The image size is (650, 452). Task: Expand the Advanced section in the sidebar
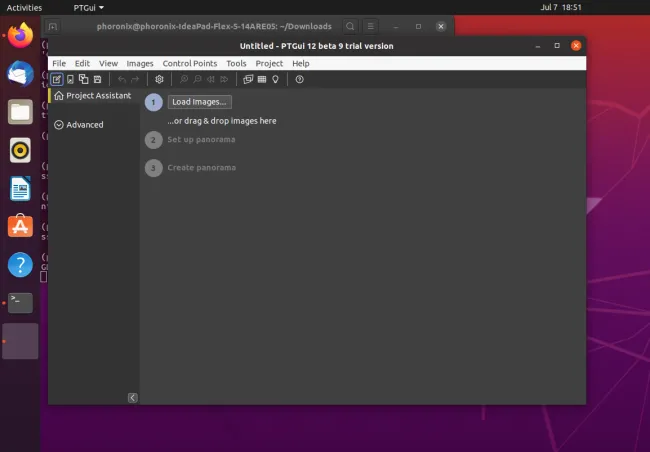[79, 125]
